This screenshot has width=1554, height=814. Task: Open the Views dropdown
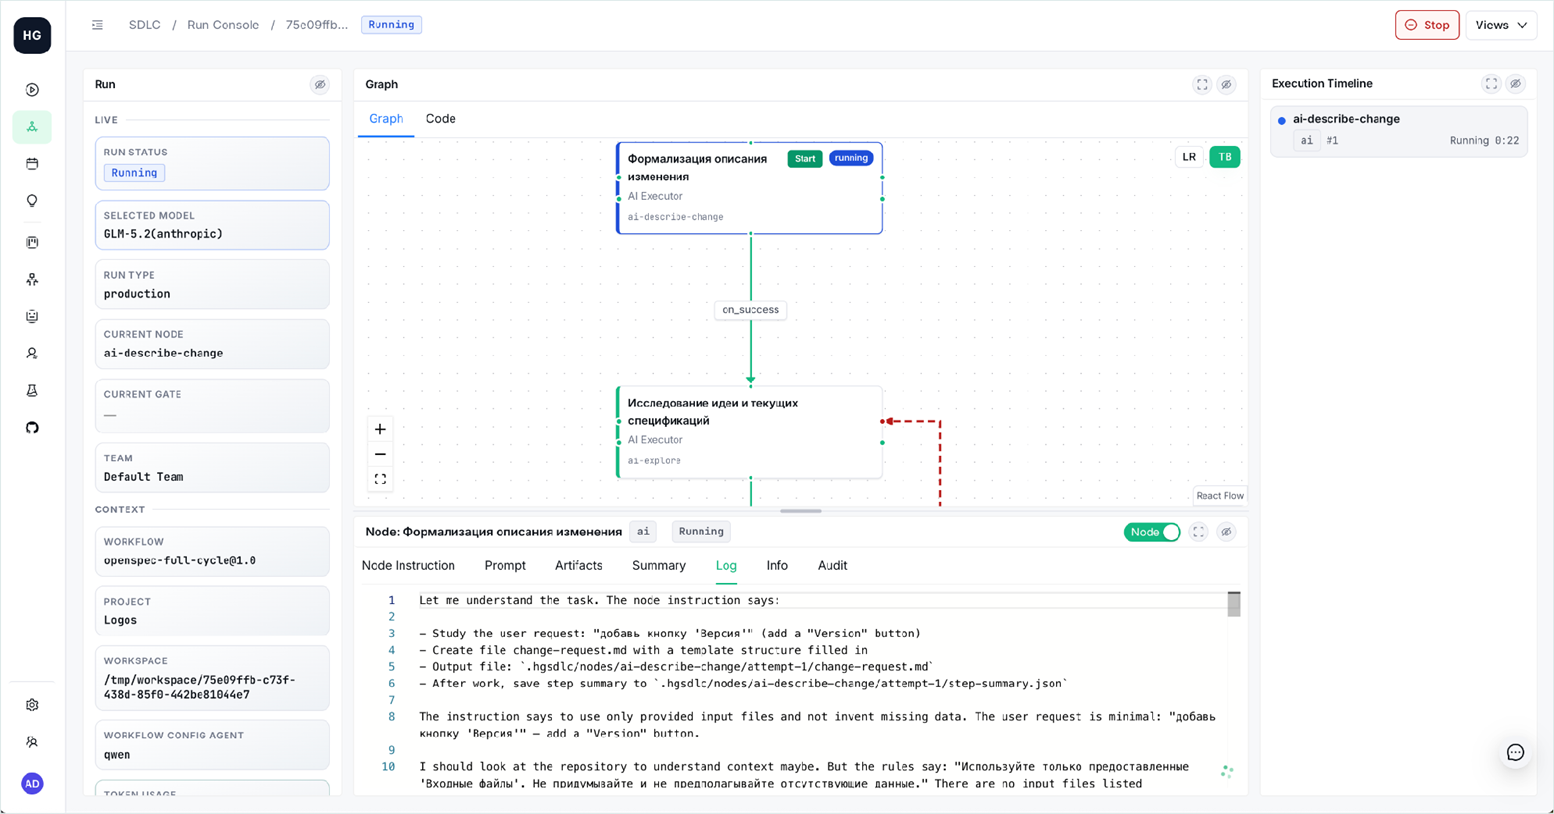pyautogui.click(x=1501, y=25)
